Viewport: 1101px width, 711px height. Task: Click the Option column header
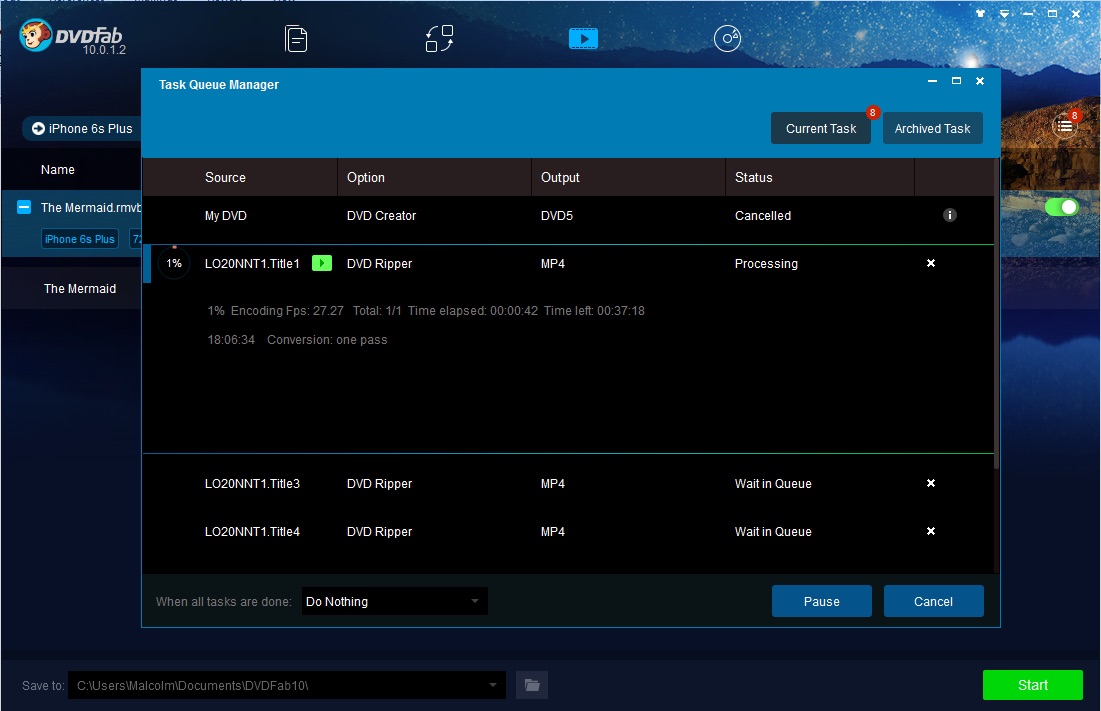(366, 178)
